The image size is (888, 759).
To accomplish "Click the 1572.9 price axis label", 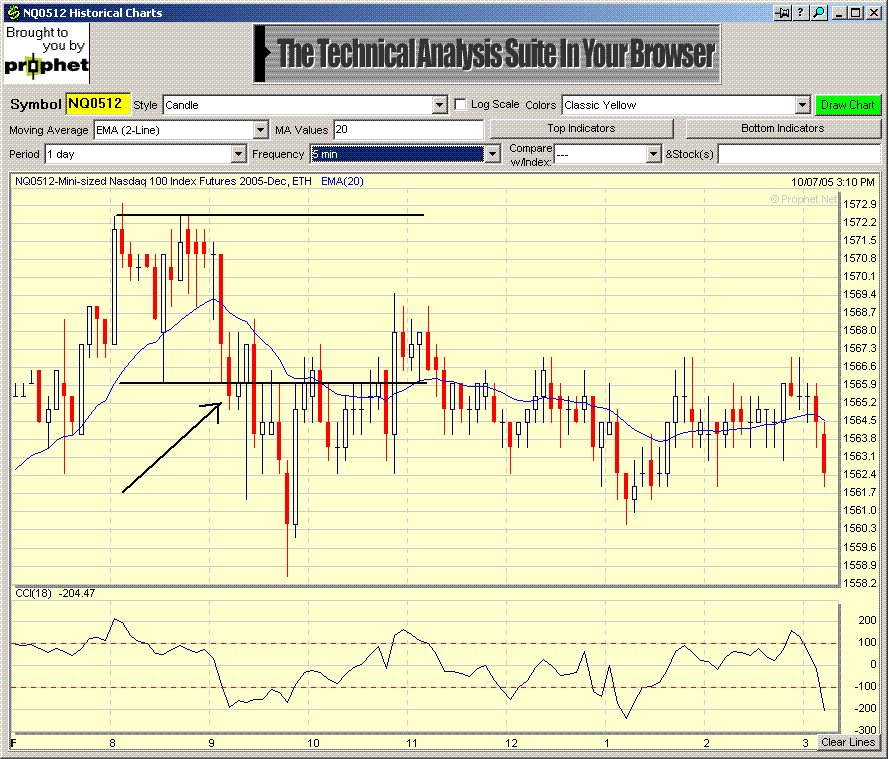I will click(859, 204).
